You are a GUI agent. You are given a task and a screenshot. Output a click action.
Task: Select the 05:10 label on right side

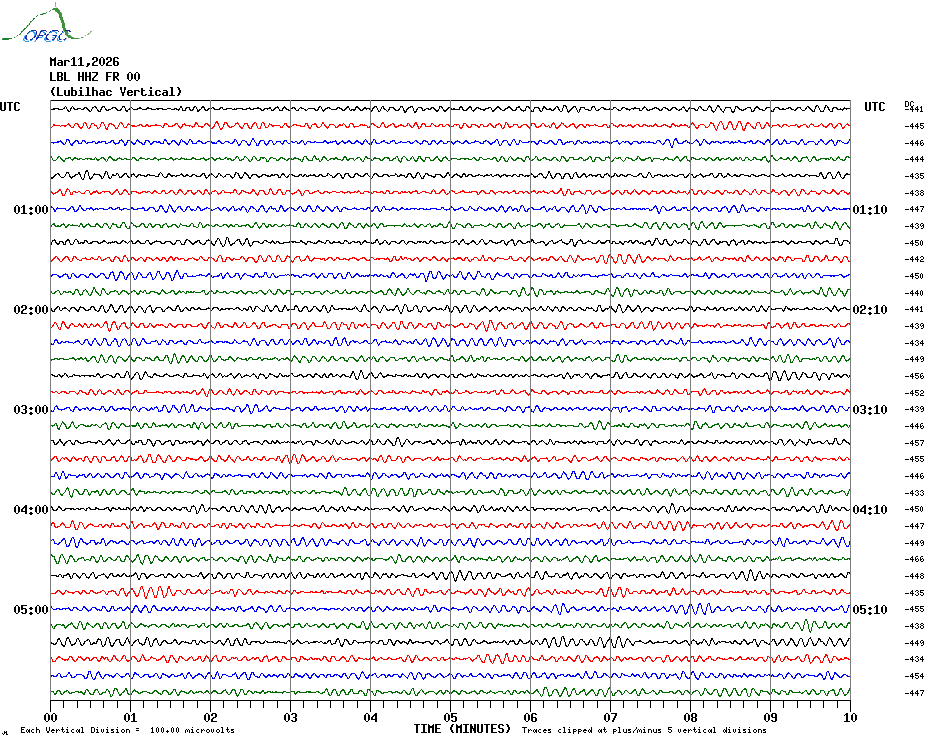(869, 610)
